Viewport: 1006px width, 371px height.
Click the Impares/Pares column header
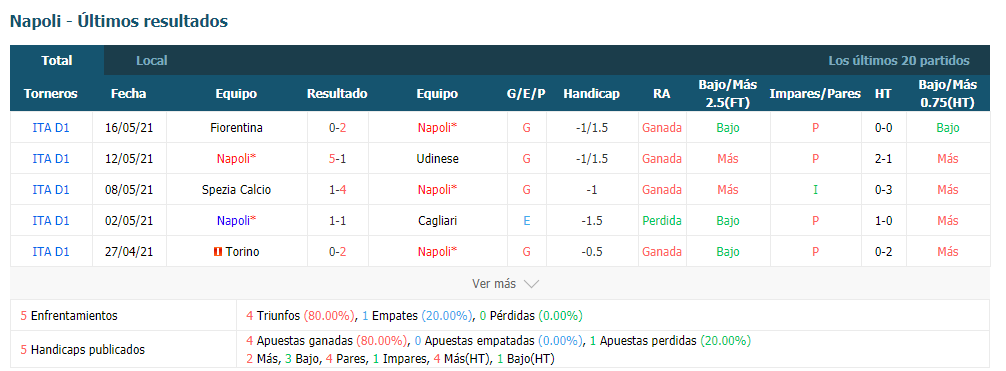(815, 94)
